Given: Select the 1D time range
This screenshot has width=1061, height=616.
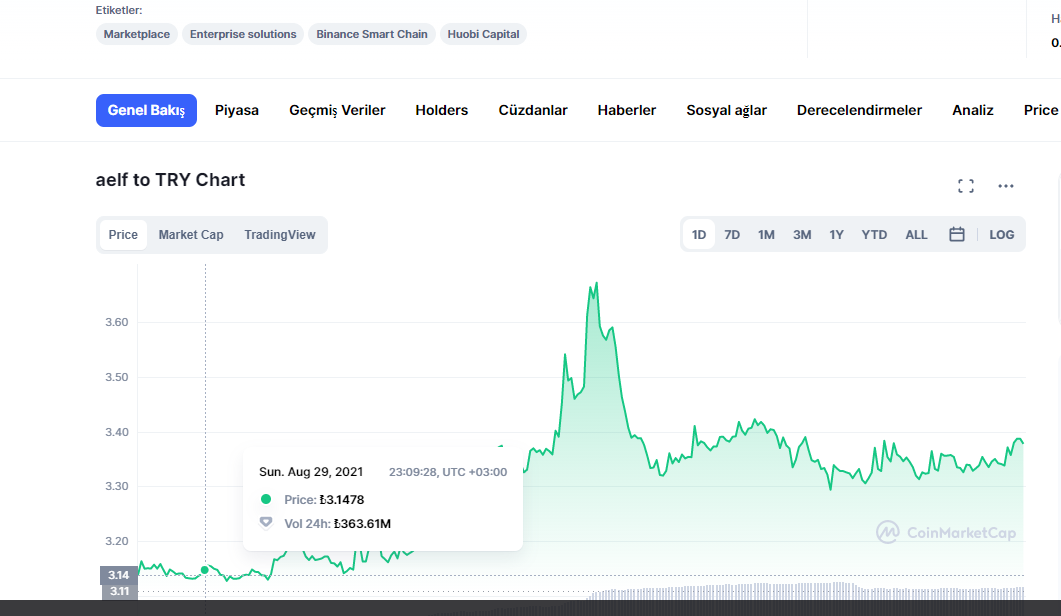Looking at the screenshot, I should click(x=699, y=235).
